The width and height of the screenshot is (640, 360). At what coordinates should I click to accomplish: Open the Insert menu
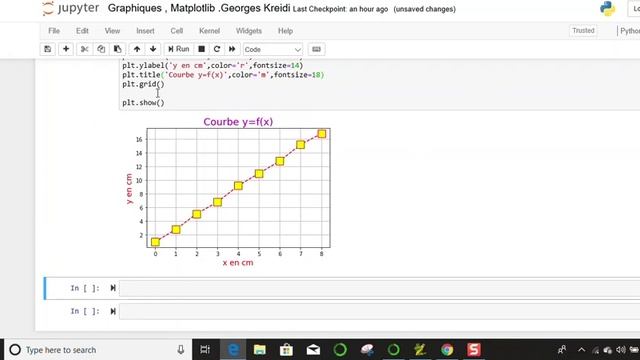pos(145,31)
